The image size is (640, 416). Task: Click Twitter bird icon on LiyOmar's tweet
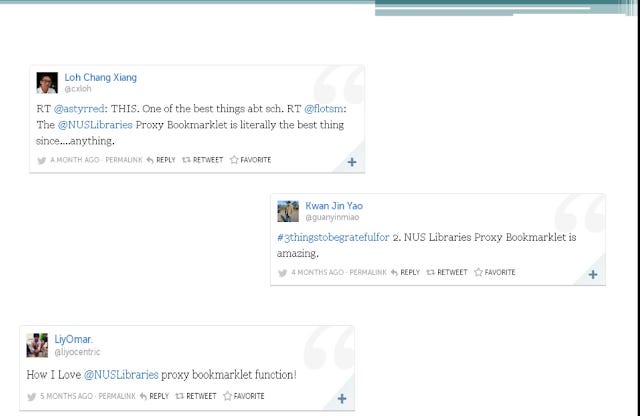31,397
